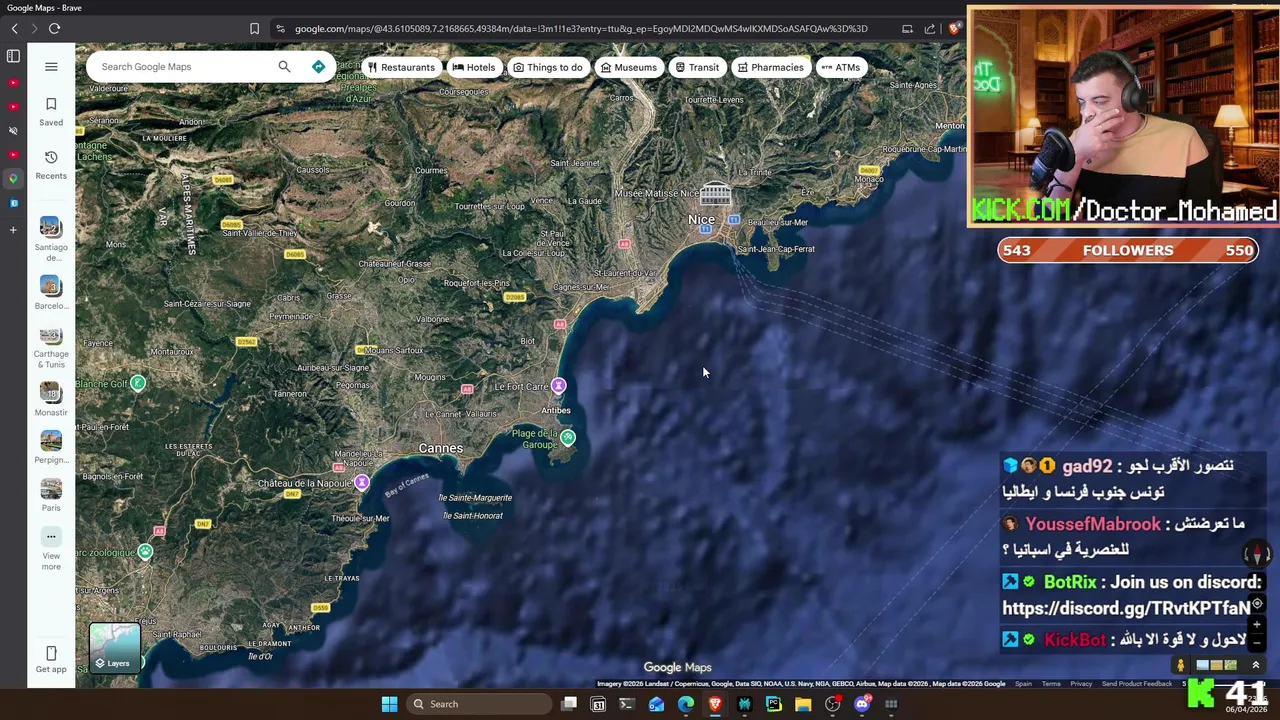
Task: Open the Santiago de... recent item
Action: (51, 238)
